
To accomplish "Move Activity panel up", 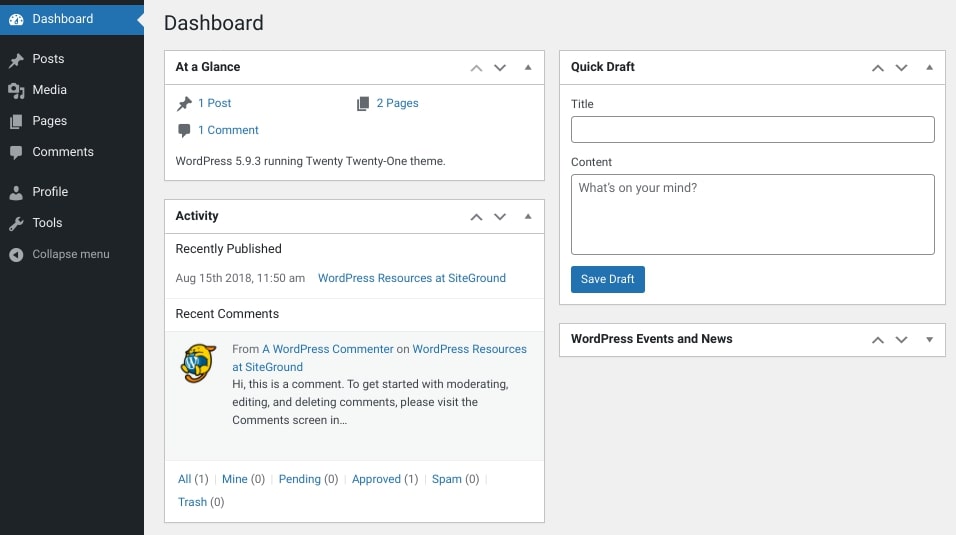I will point(476,217).
